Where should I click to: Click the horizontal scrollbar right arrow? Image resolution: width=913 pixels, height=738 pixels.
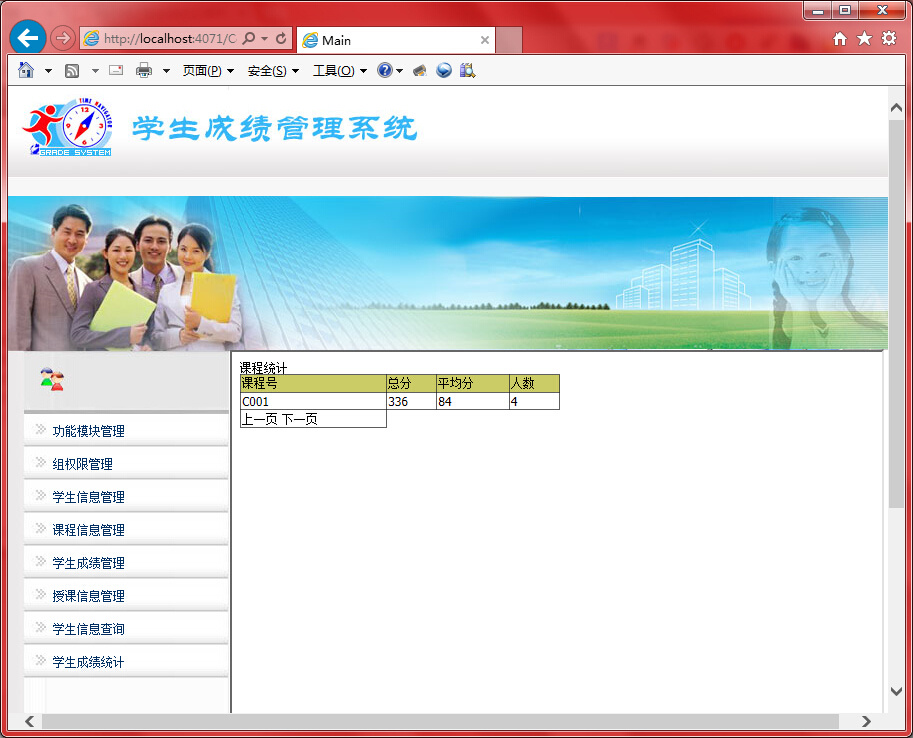(x=866, y=721)
